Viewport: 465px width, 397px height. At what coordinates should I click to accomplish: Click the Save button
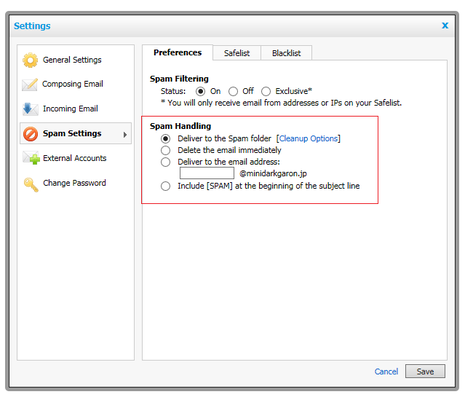point(425,371)
